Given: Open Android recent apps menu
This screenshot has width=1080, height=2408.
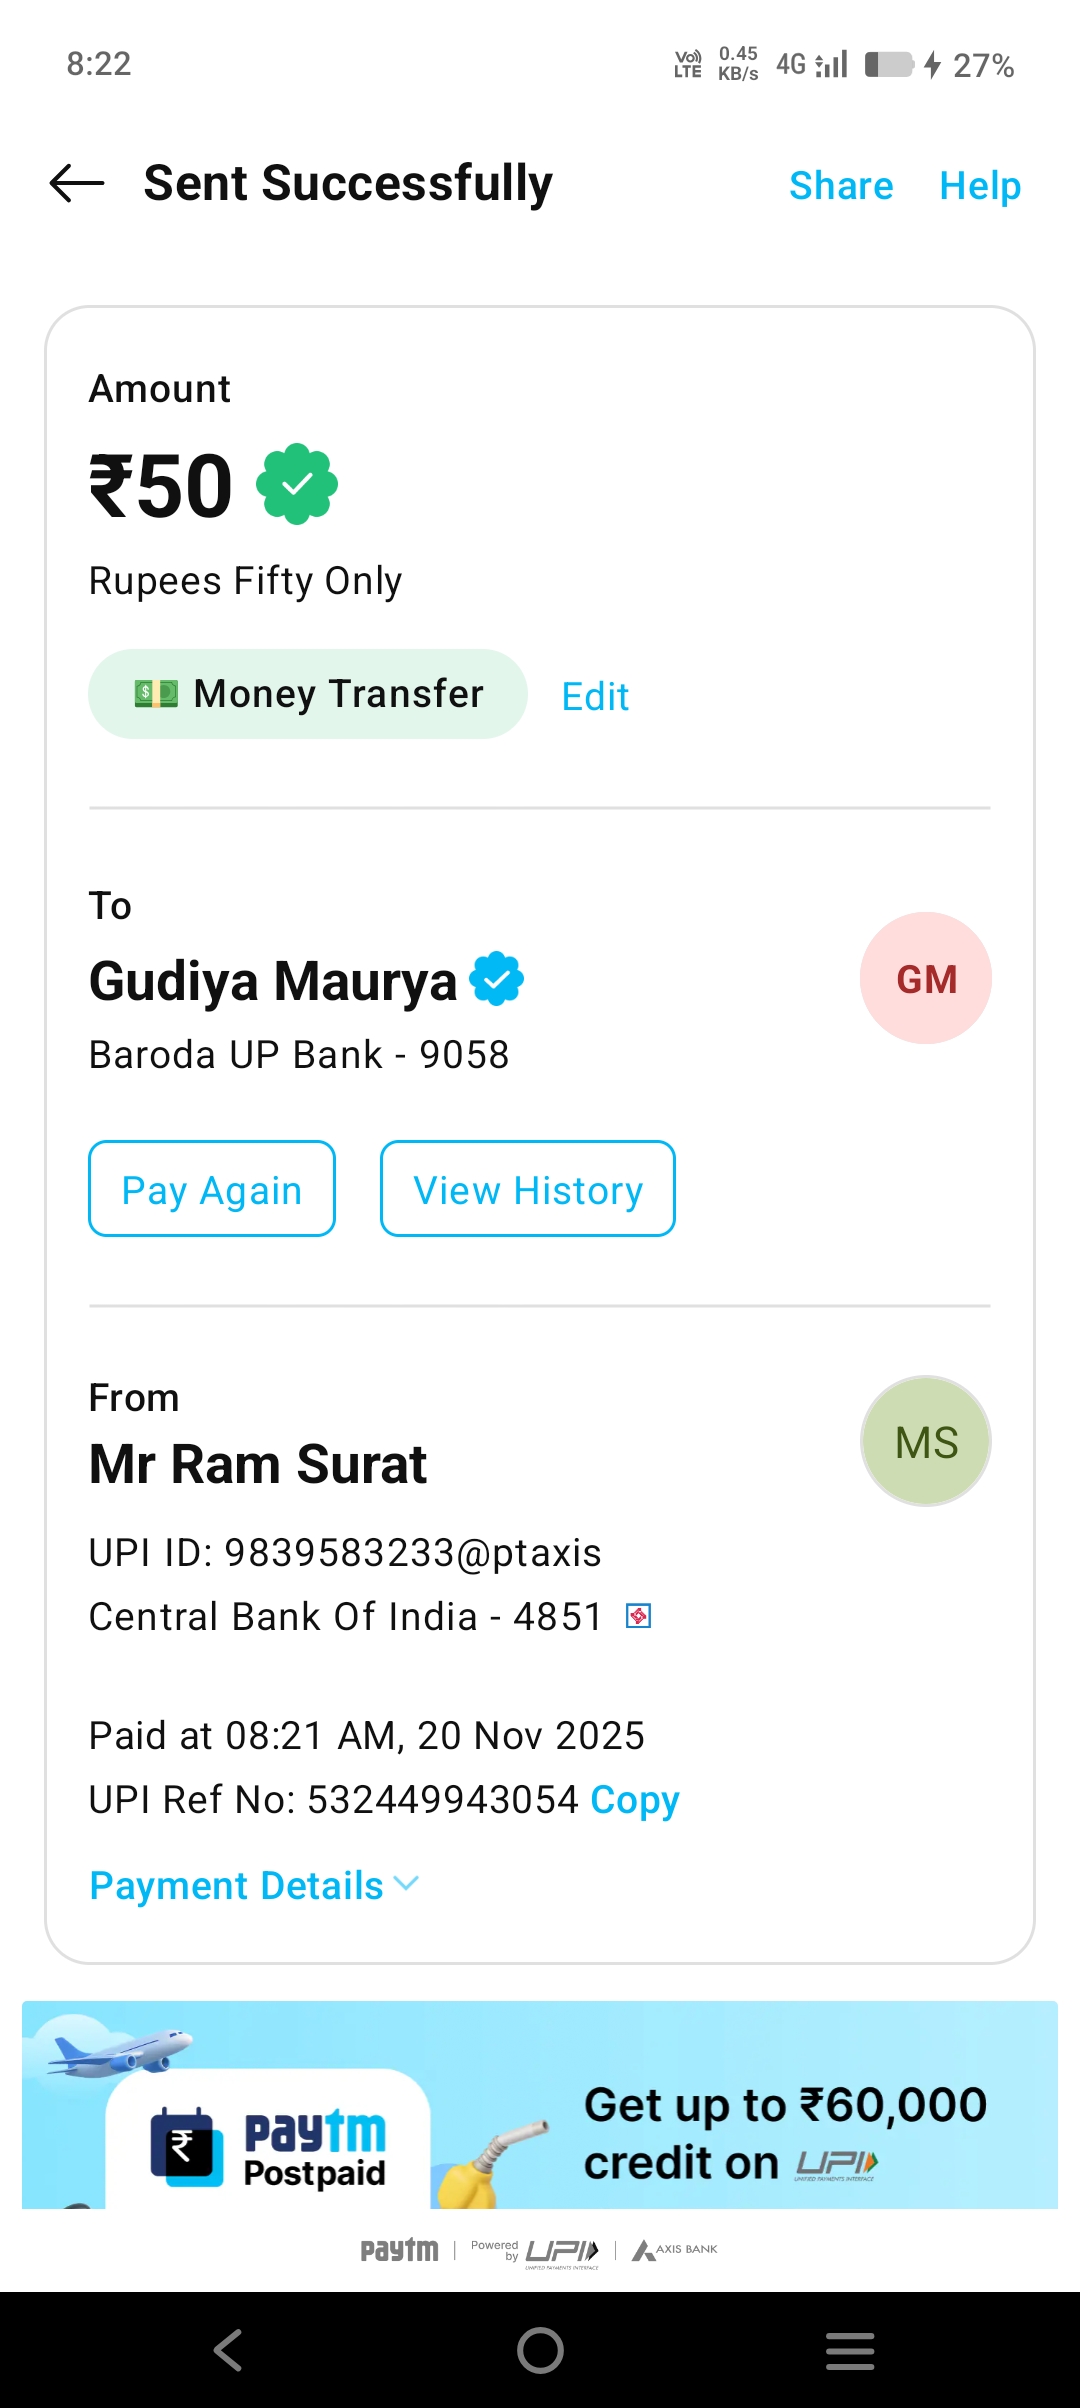Looking at the screenshot, I should click(850, 2350).
